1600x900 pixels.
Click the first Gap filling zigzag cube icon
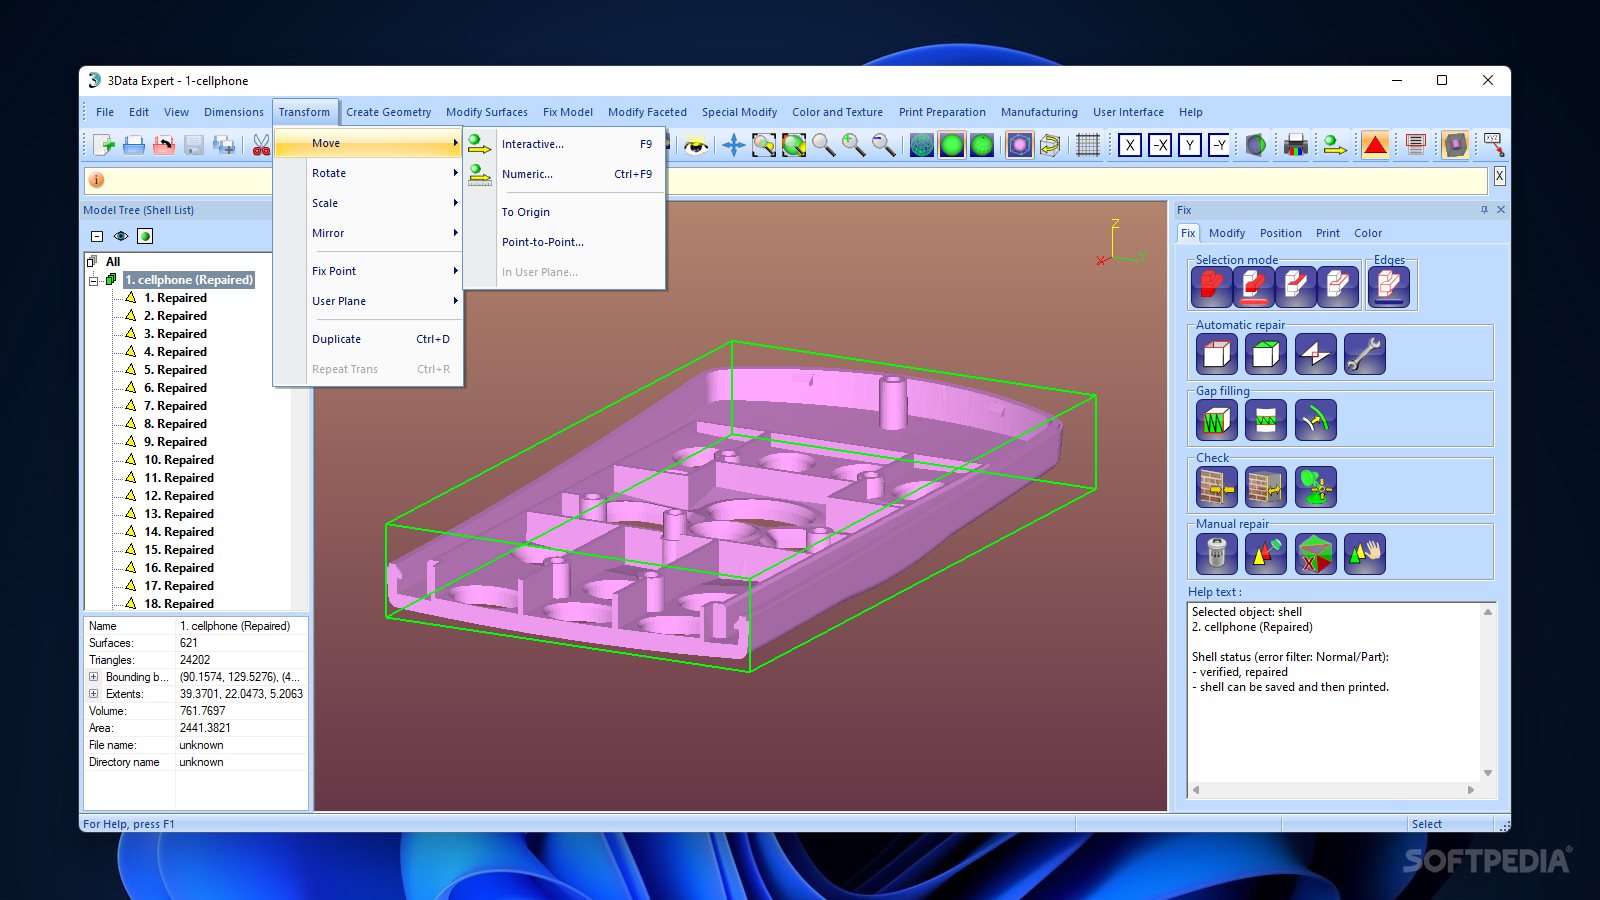point(1217,420)
